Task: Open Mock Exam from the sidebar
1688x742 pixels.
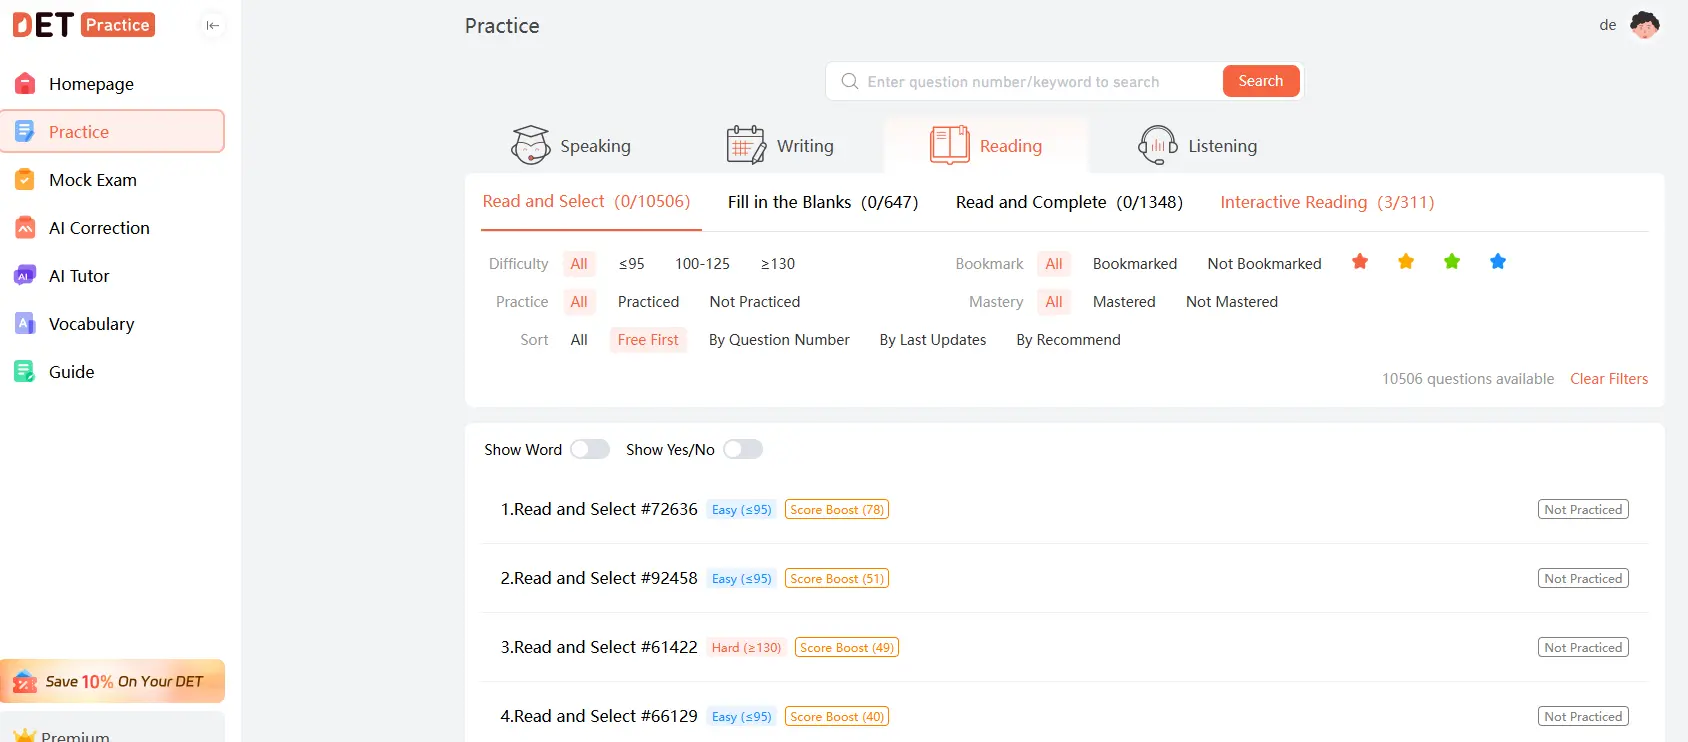Action: point(93,180)
